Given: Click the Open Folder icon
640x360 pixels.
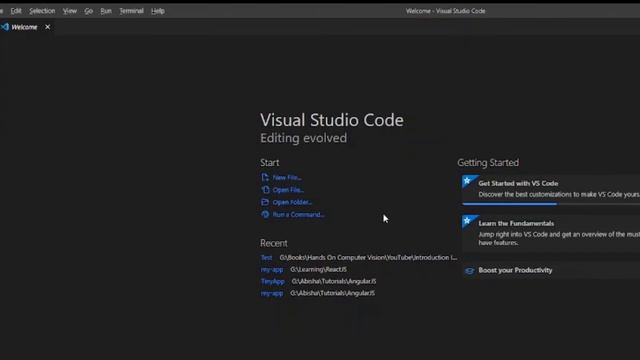Looking at the screenshot, I should click(265, 202).
